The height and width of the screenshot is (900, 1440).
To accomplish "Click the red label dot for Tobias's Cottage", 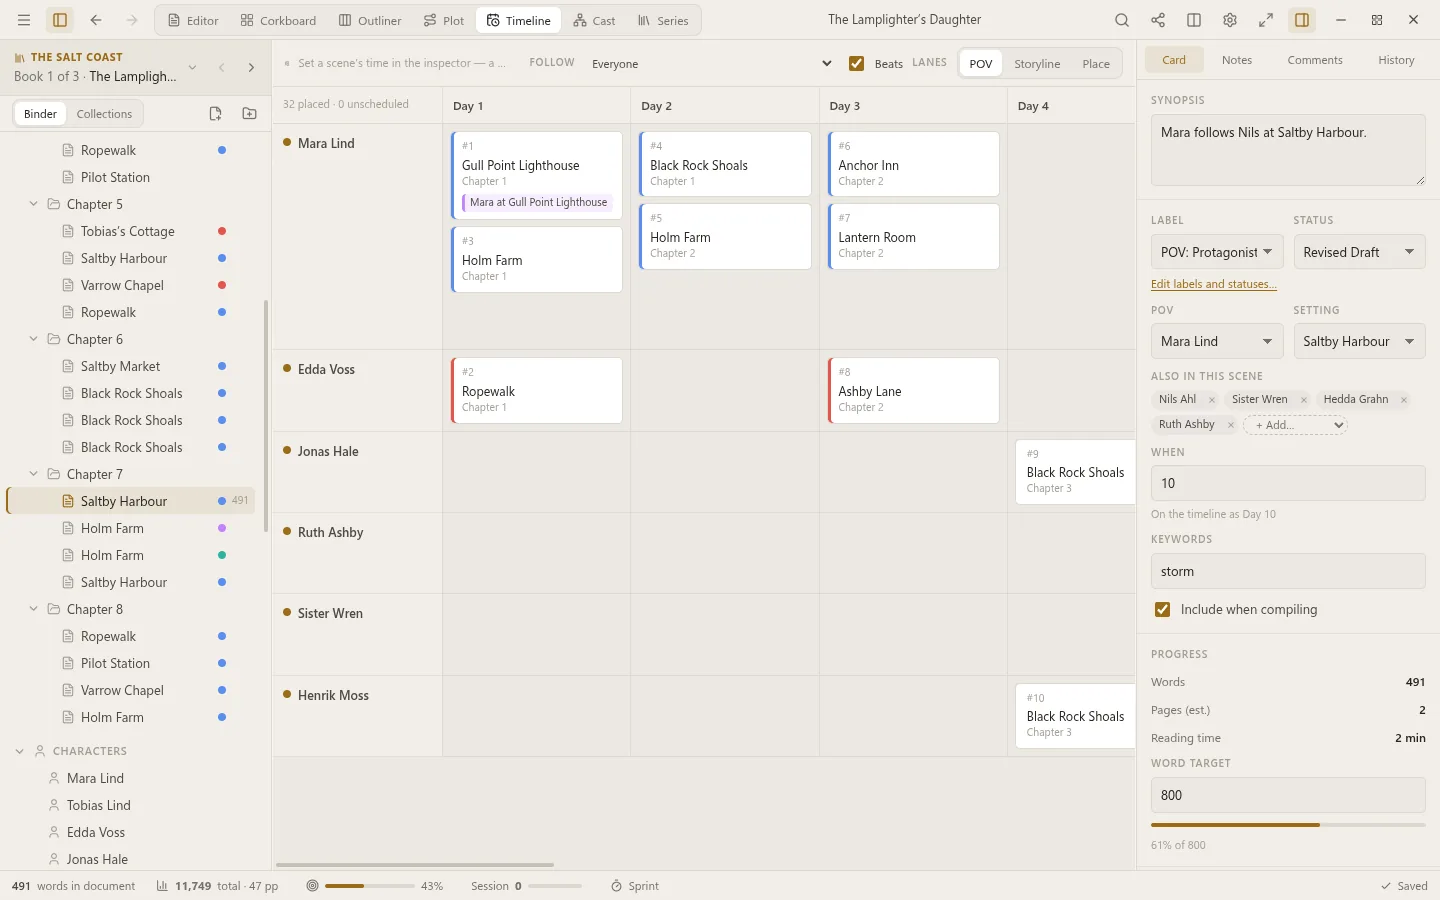I will (x=222, y=231).
